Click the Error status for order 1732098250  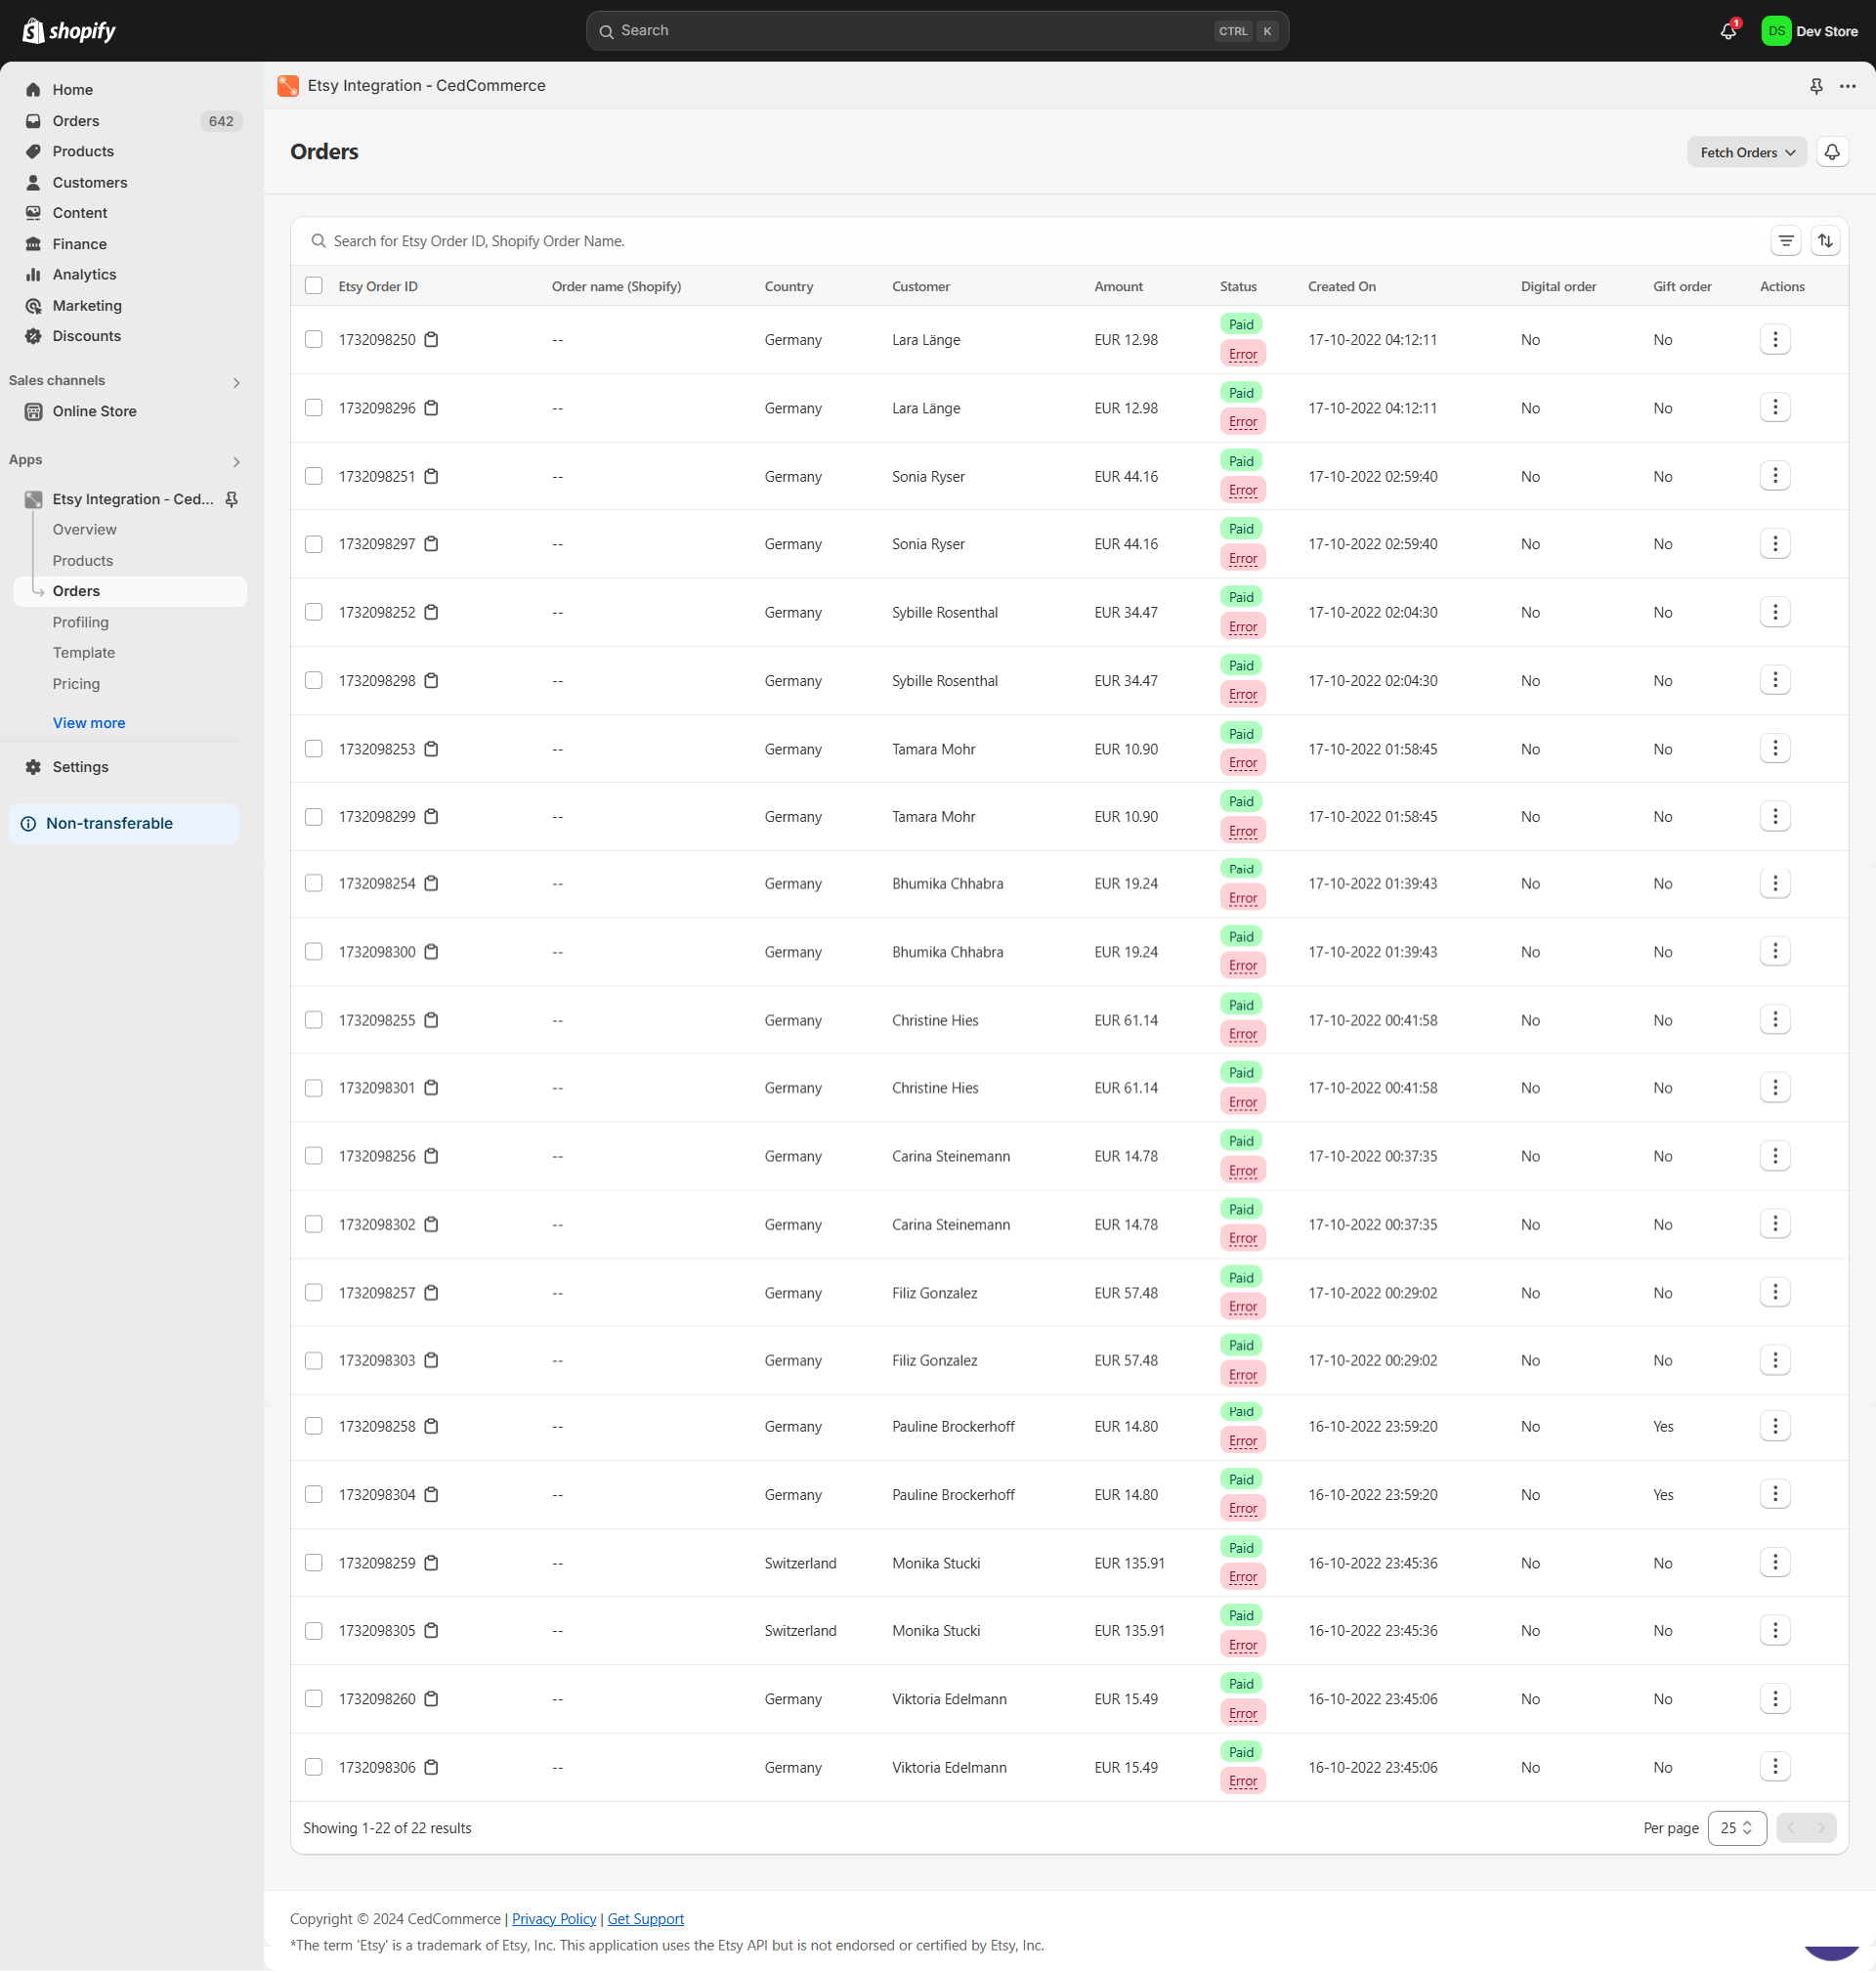pyautogui.click(x=1243, y=354)
